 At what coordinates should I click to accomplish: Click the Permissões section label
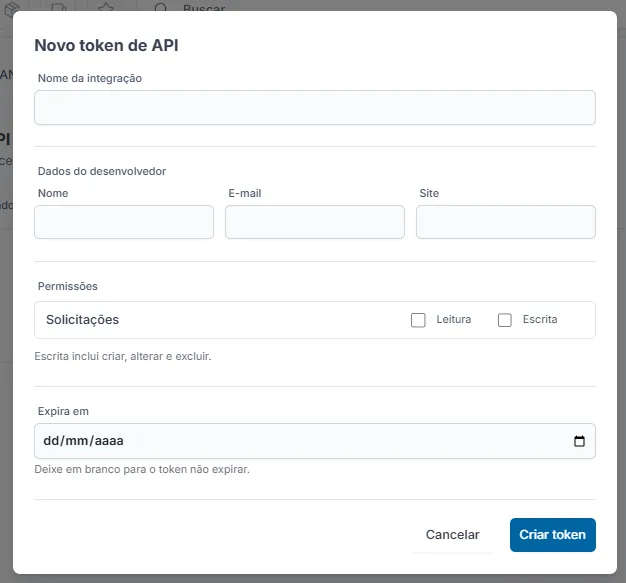pyautogui.click(x=67, y=286)
